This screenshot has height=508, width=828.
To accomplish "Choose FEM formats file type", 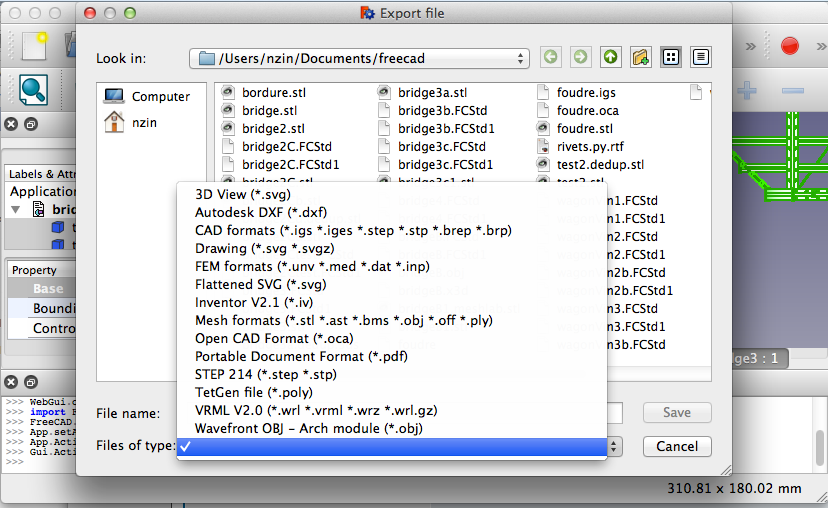I will point(392,266).
